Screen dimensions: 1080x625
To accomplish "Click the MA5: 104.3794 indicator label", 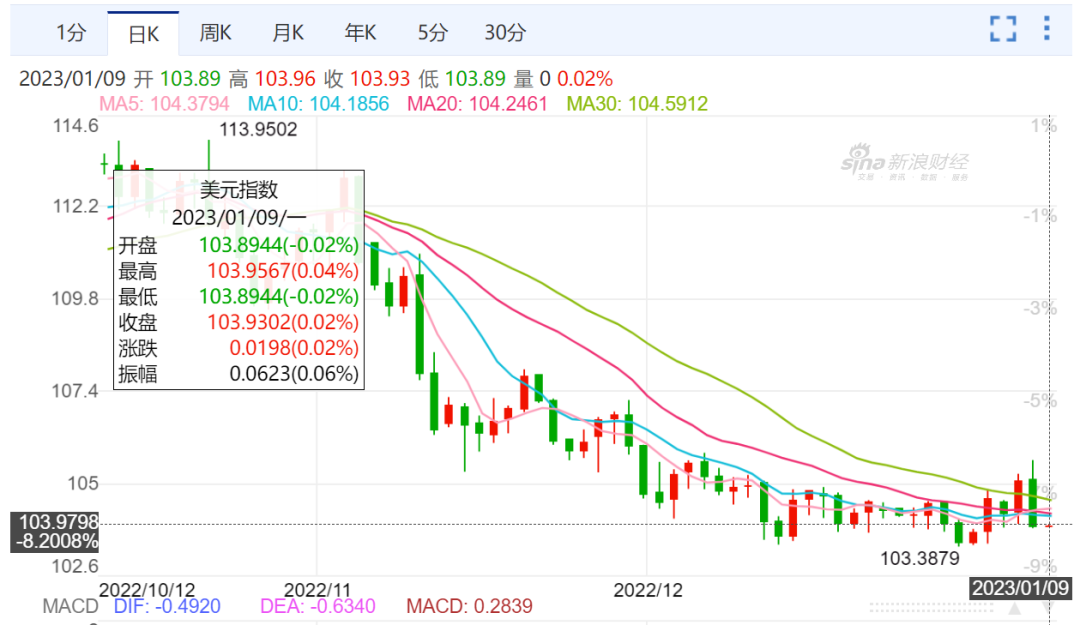I will click(164, 104).
